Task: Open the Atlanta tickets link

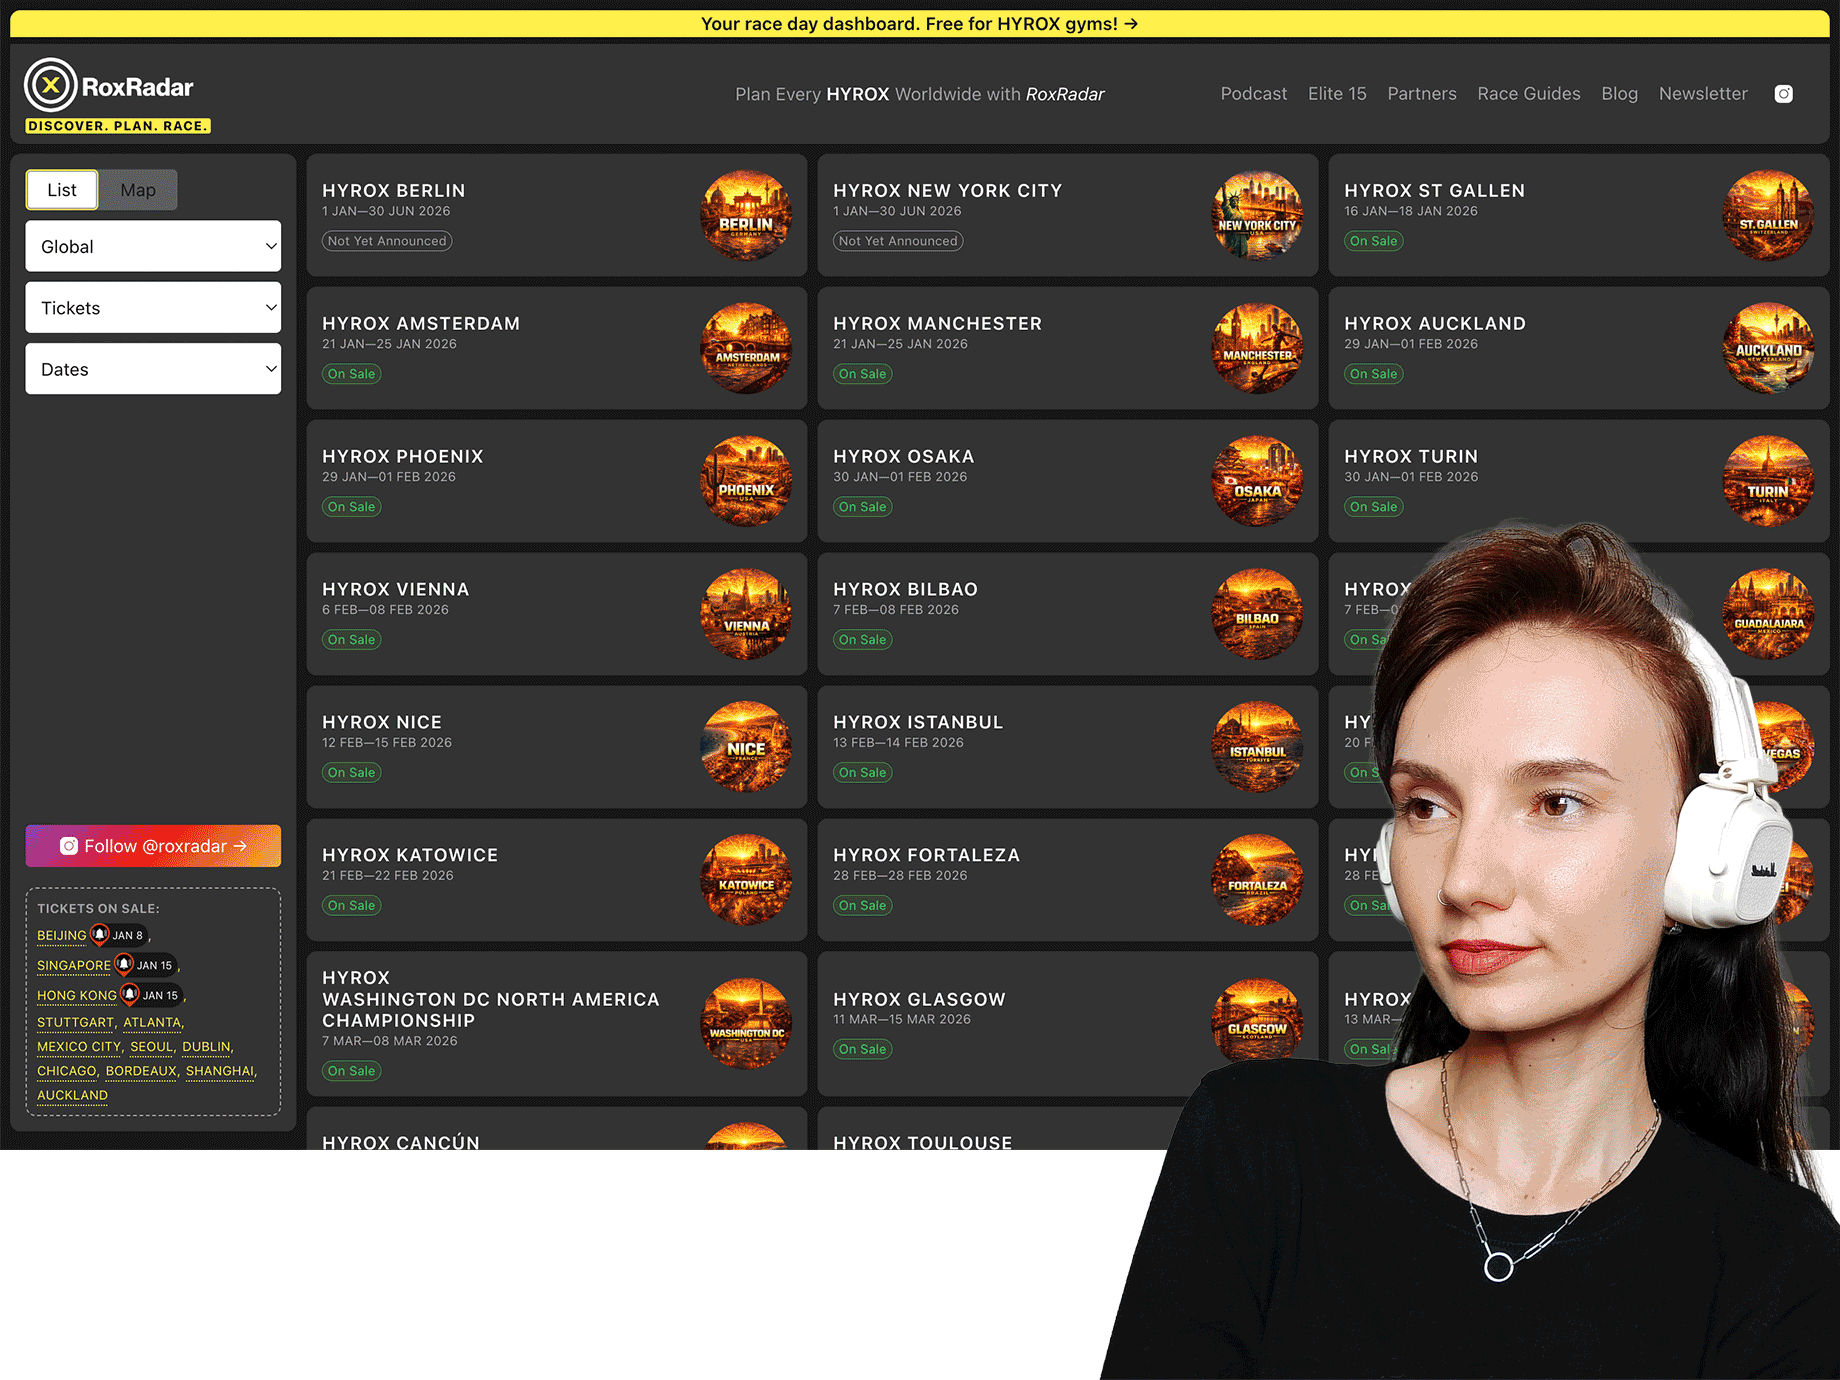Action: 152,1023
